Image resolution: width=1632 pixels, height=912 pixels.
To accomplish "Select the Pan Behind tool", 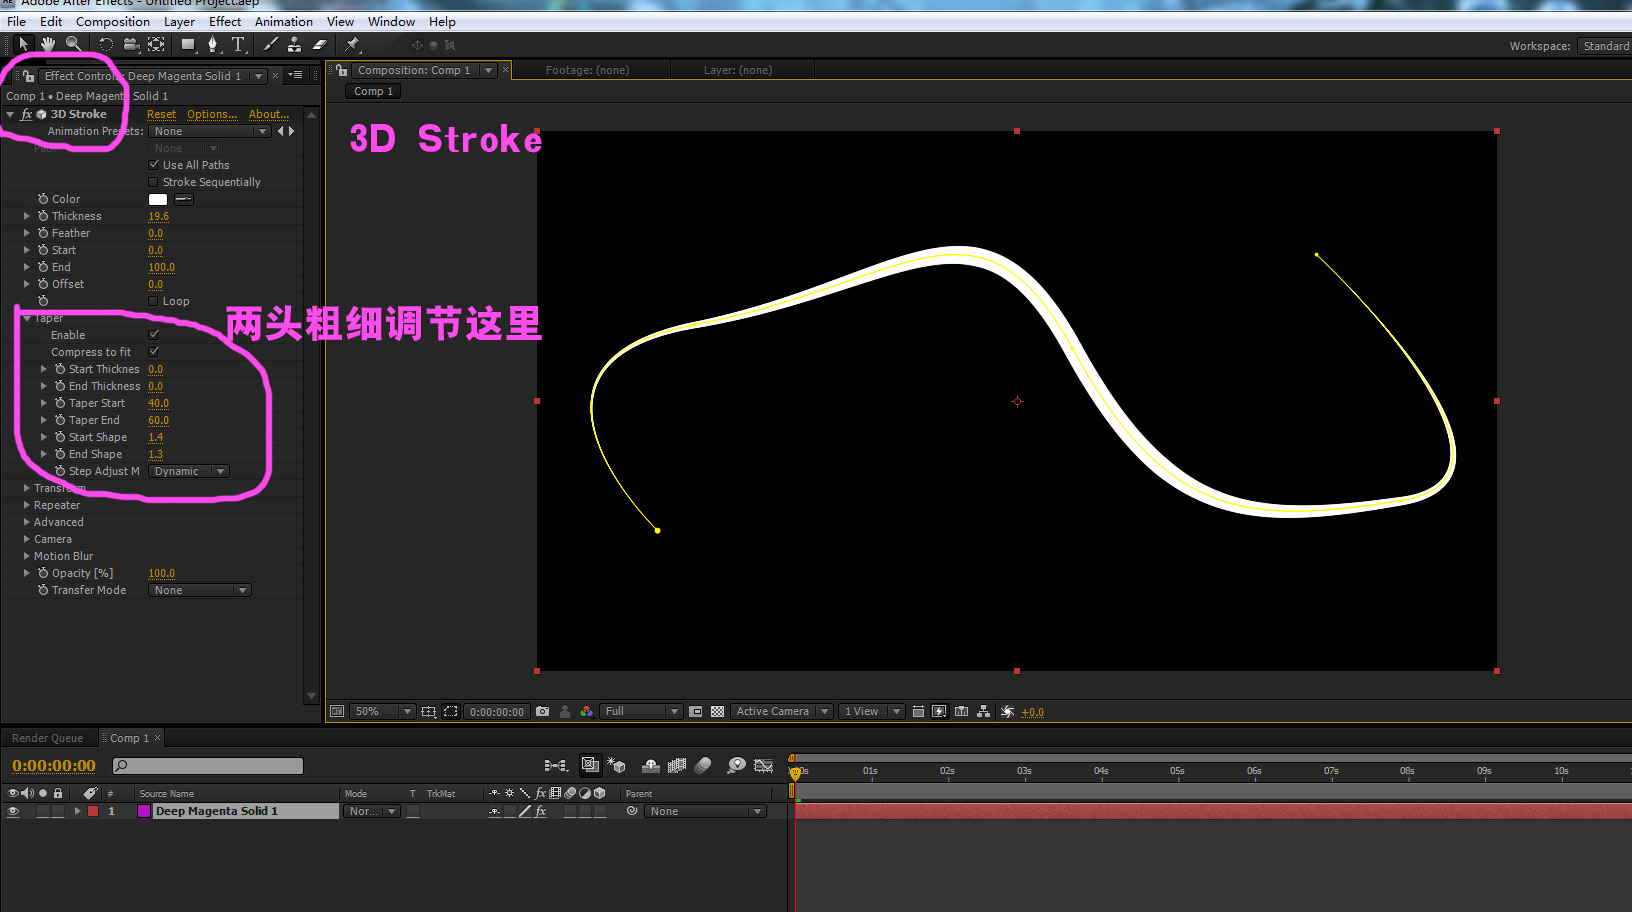I will click(156, 44).
